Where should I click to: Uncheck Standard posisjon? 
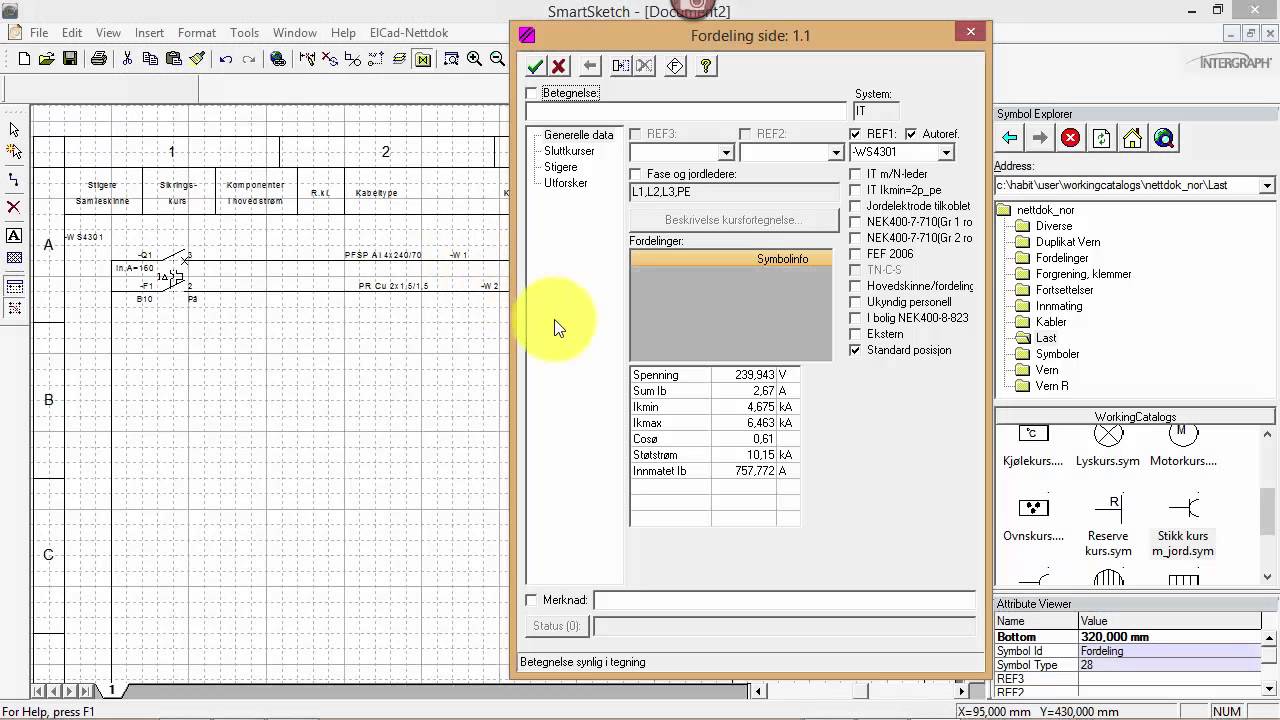[855, 350]
